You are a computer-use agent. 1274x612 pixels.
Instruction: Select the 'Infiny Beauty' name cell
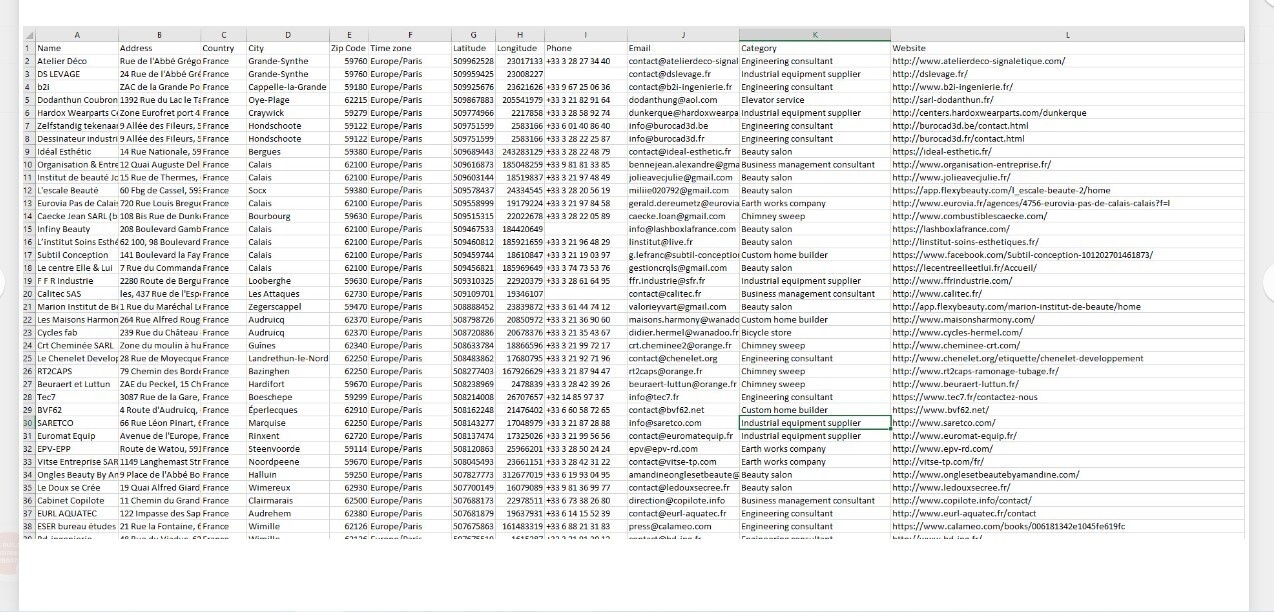pyautogui.click(x=76, y=229)
